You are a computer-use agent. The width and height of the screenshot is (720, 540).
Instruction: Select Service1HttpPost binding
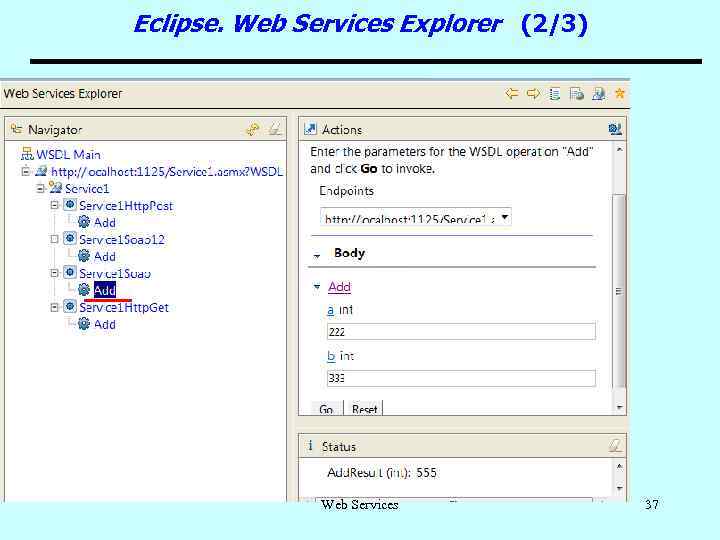point(126,206)
